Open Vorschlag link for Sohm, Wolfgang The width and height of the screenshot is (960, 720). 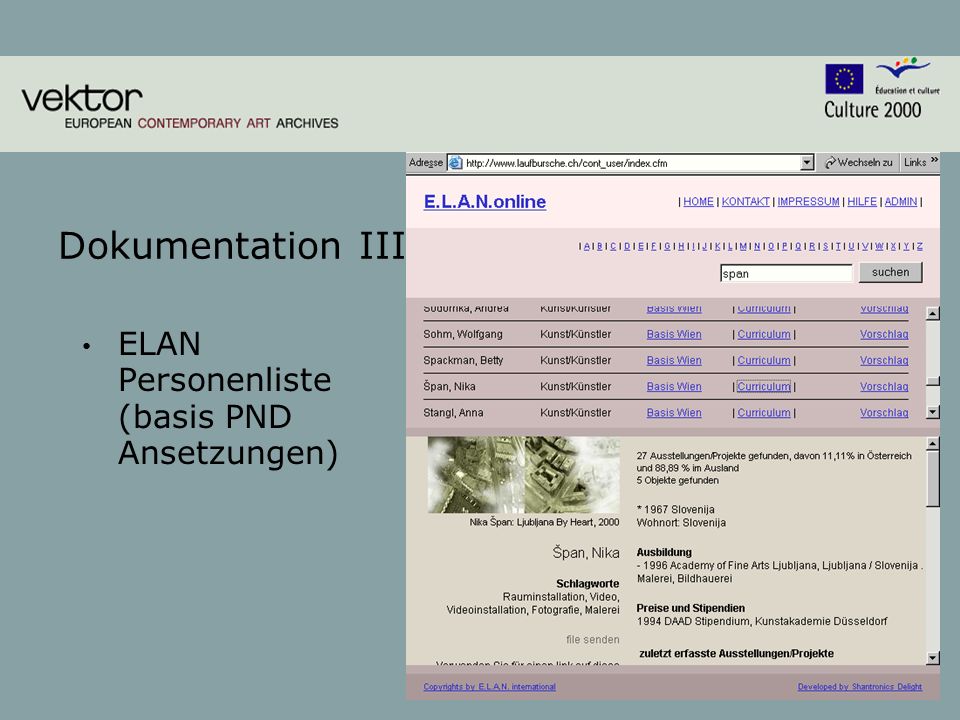pos(884,334)
